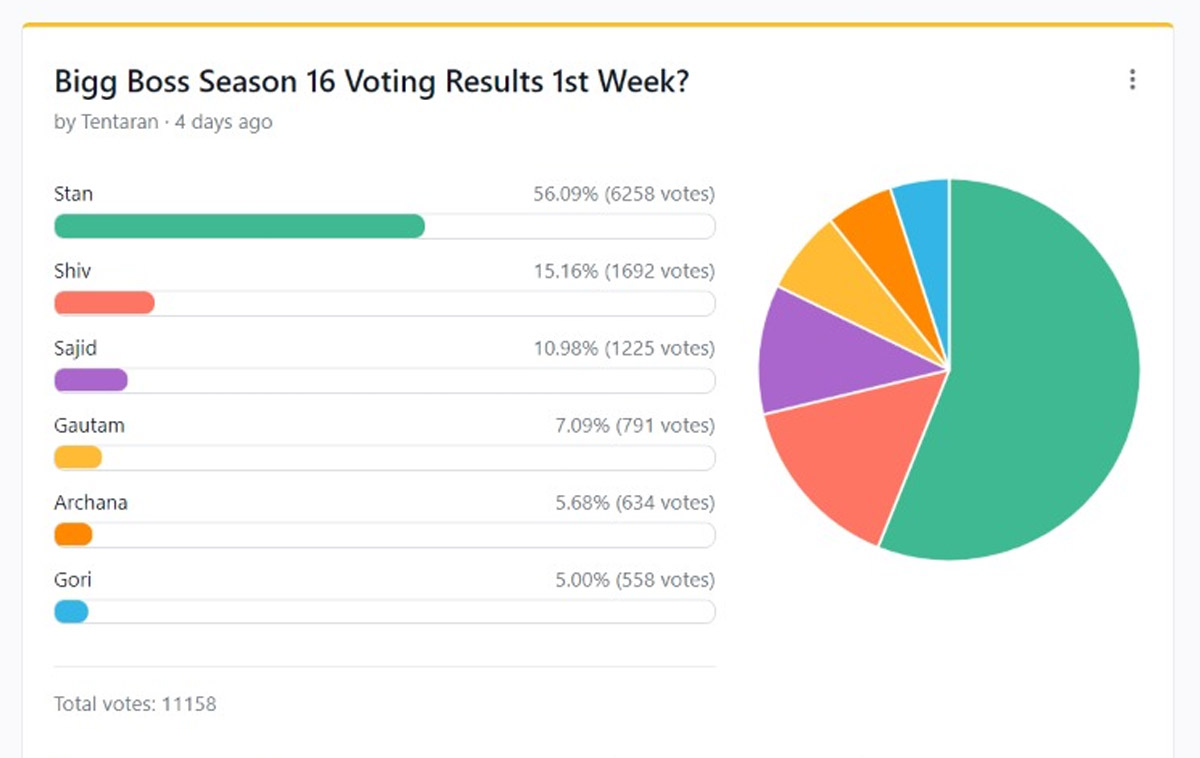Click the Total votes: 11158 text
The width and height of the screenshot is (1200, 758).
tap(135, 704)
